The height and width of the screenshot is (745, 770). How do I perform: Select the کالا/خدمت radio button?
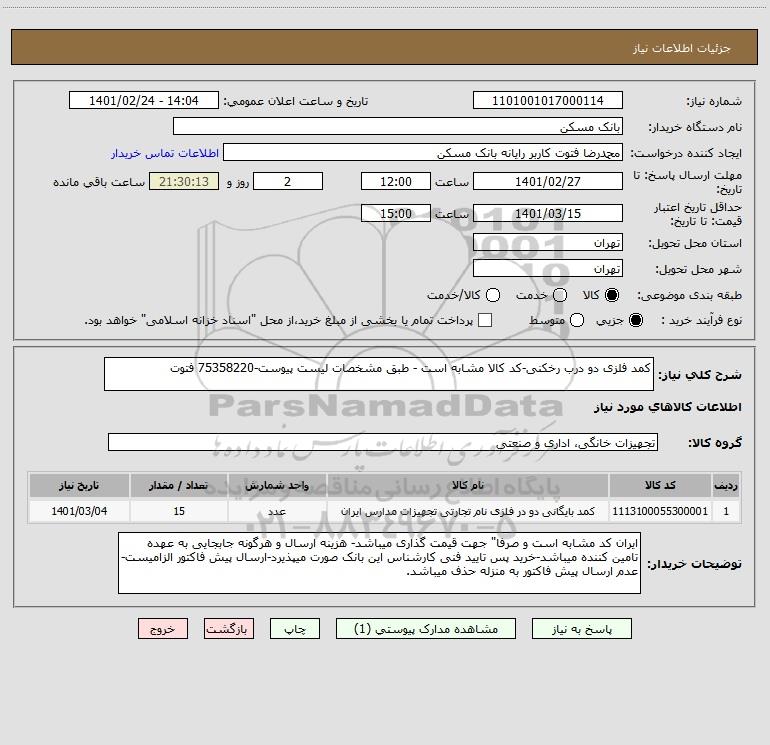click(493, 295)
